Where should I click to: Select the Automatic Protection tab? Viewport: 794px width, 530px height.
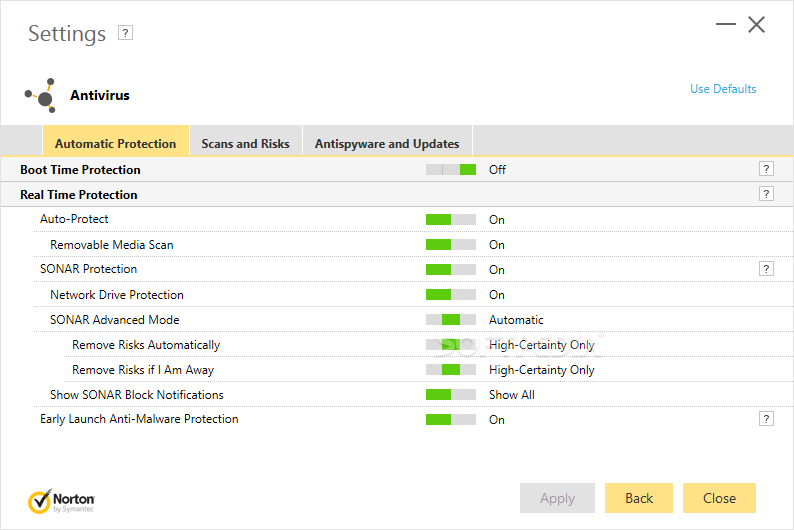coord(115,143)
